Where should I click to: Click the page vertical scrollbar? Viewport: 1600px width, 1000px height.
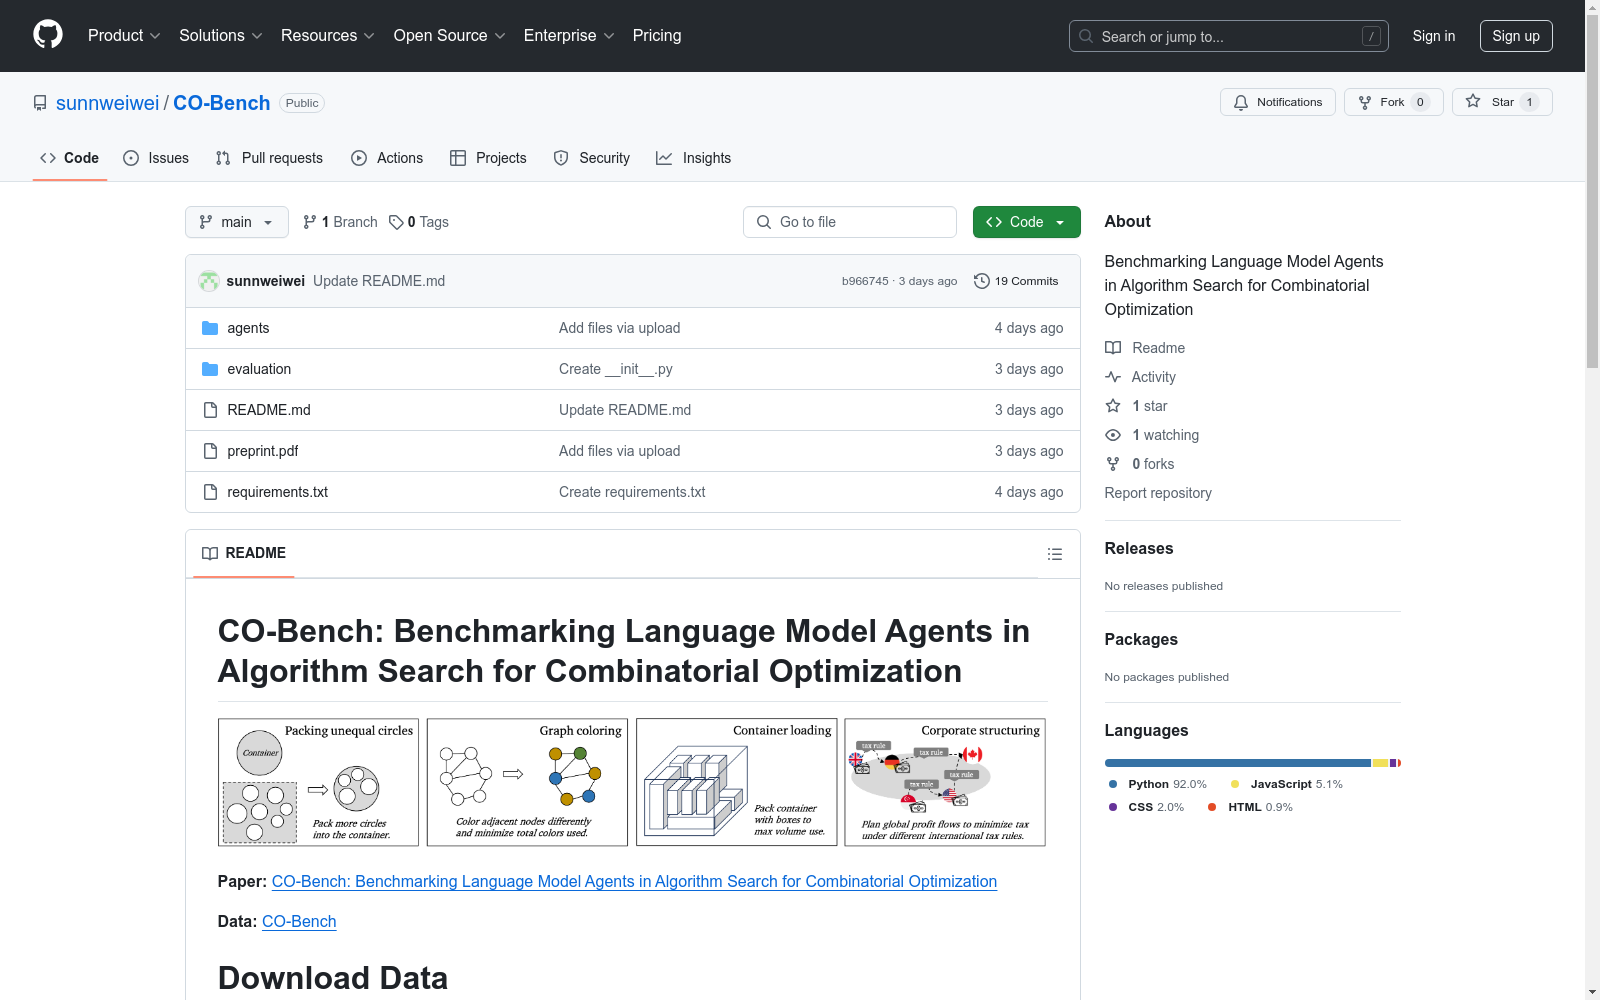pyautogui.click(x=1592, y=190)
